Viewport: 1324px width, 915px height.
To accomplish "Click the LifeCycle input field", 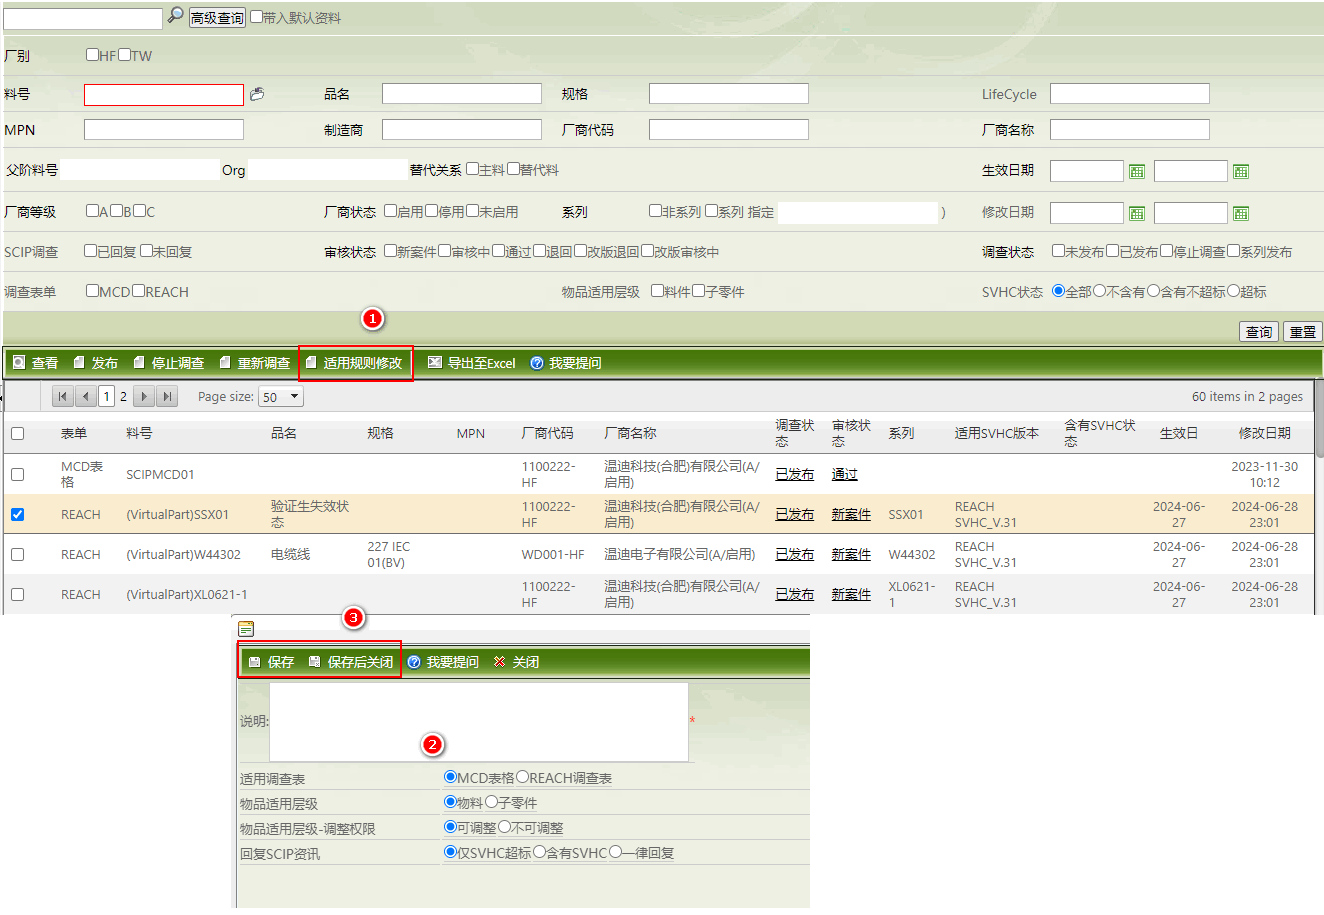I will (1130, 94).
